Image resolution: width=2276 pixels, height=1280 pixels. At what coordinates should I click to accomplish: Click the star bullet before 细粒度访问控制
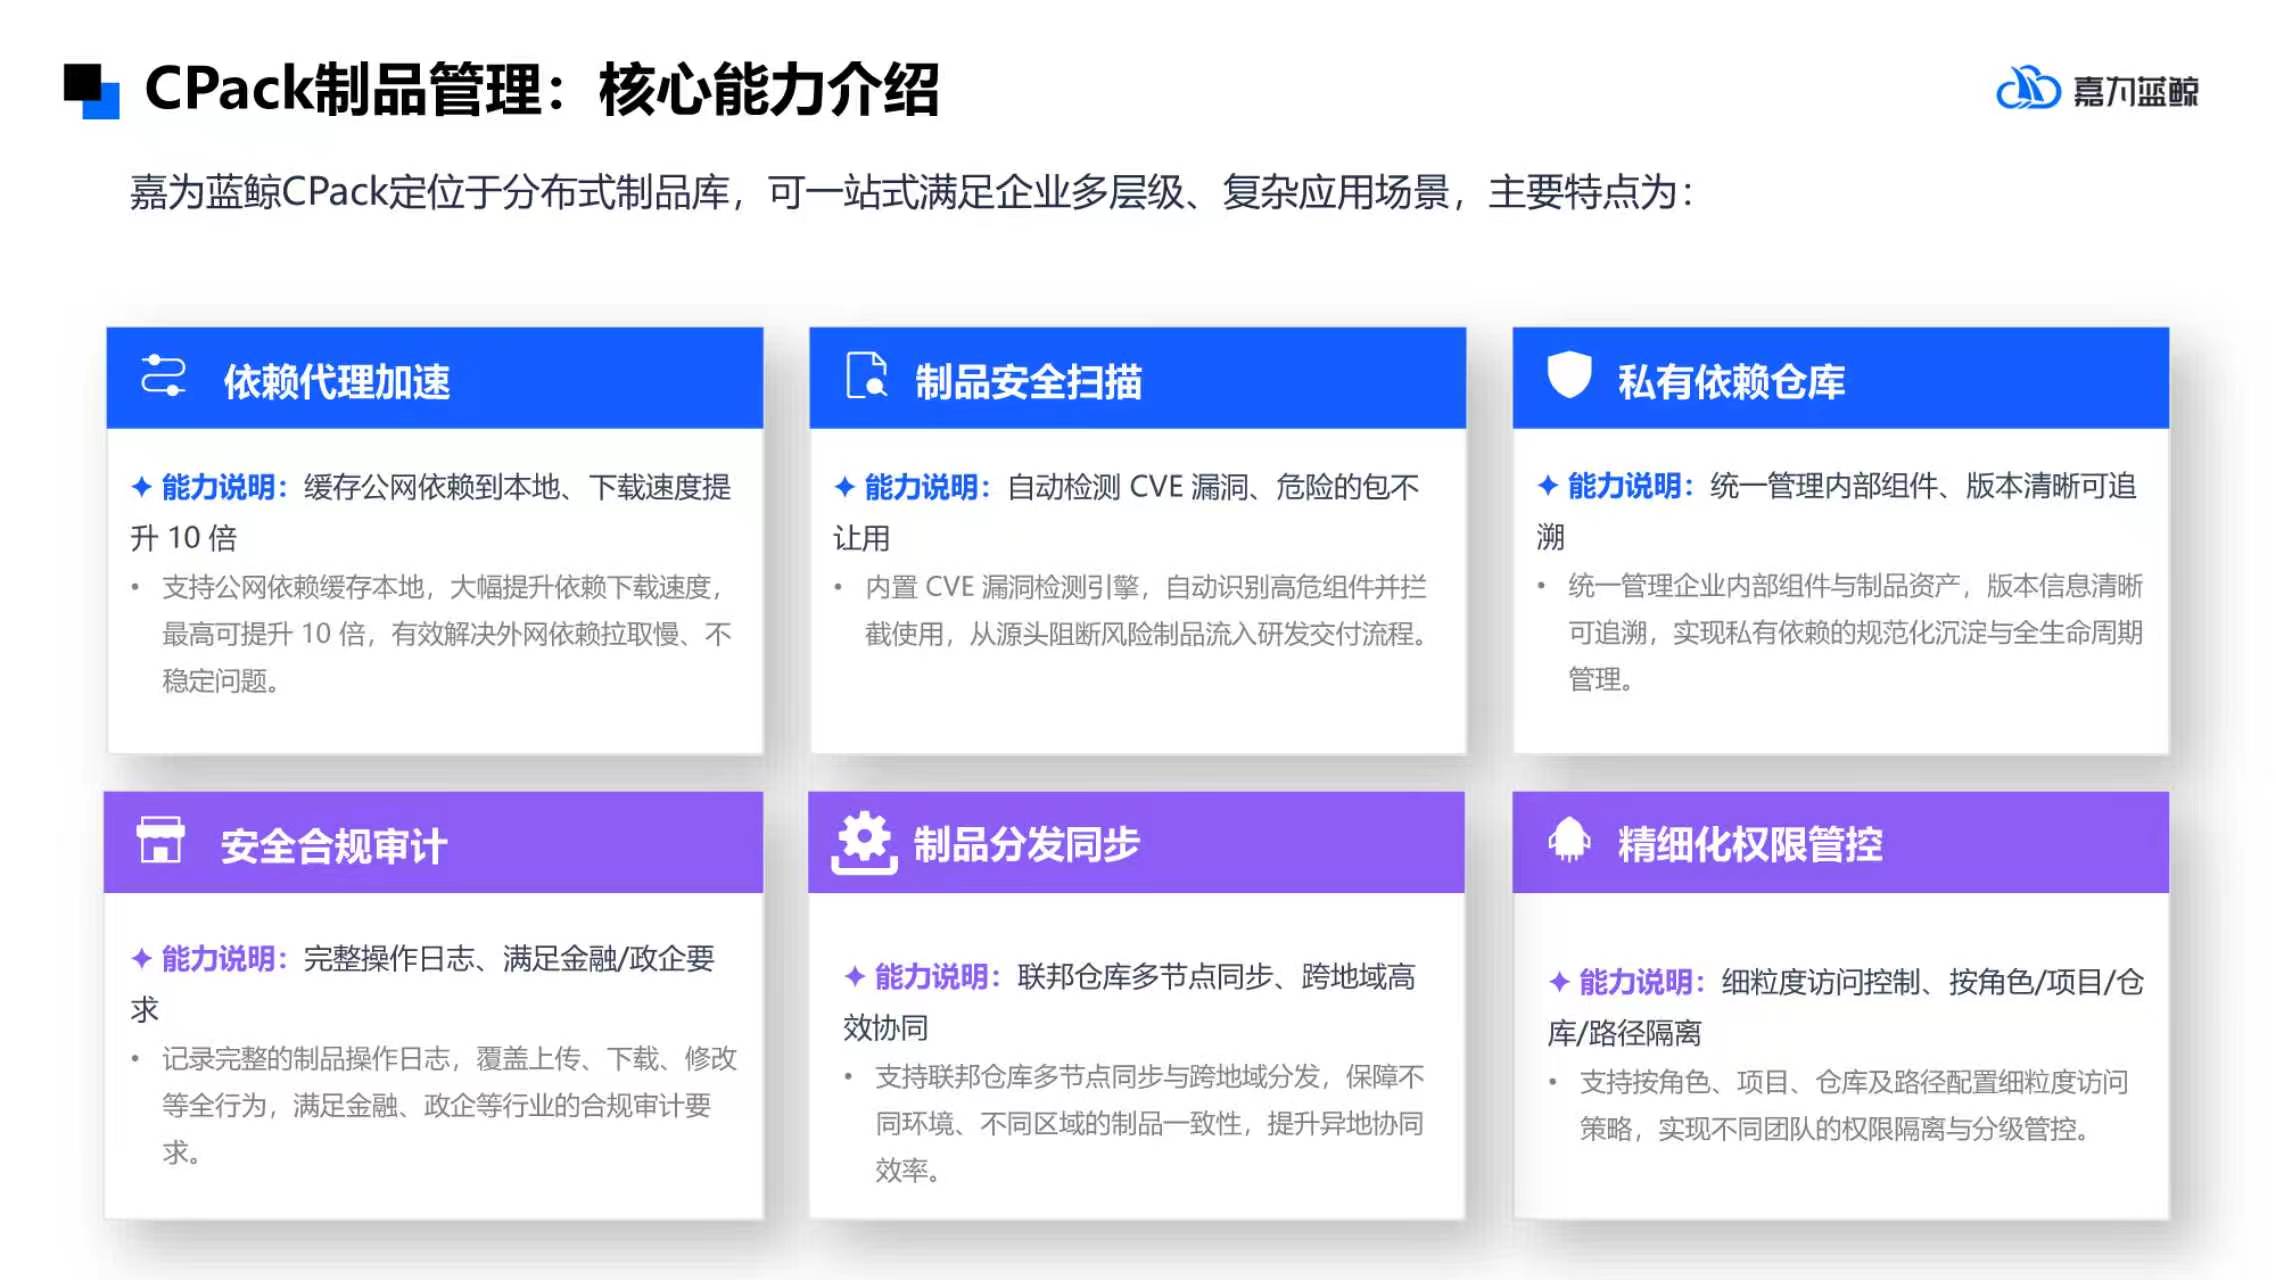coord(1558,982)
